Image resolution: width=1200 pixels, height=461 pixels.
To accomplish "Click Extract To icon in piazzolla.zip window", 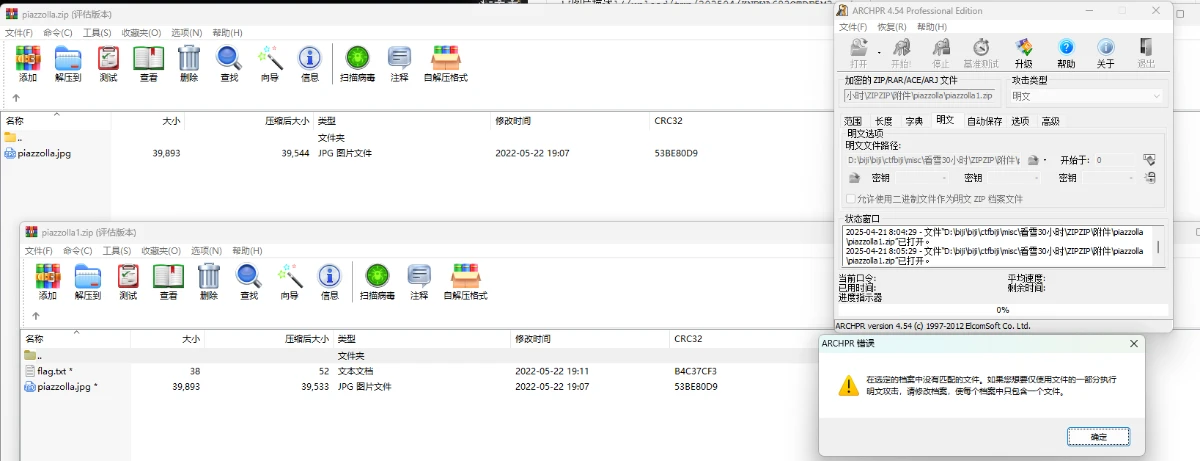I will click(x=68, y=57).
